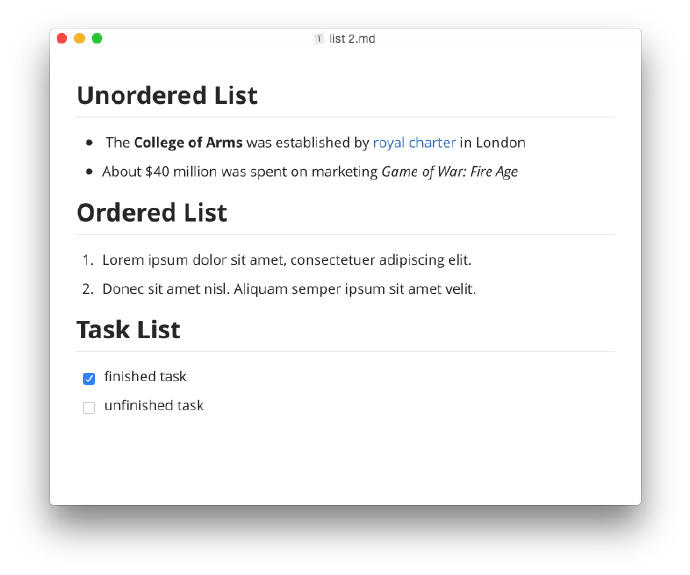
Task: Click the first bullet point marker
Action: point(90,143)
